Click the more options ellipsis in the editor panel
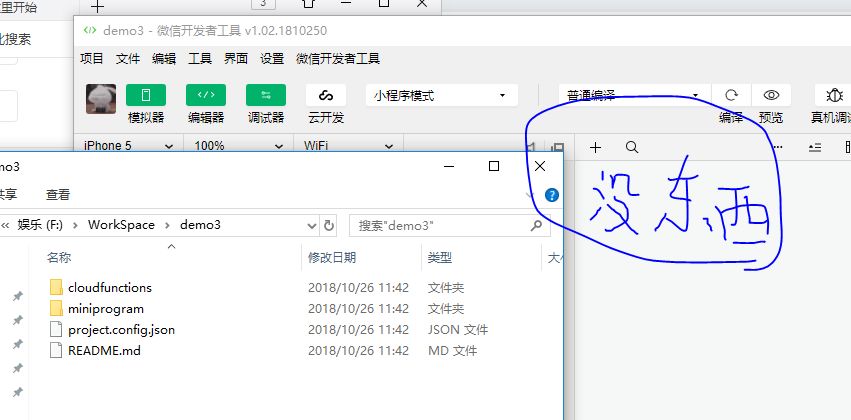 [x=777, y=148]
